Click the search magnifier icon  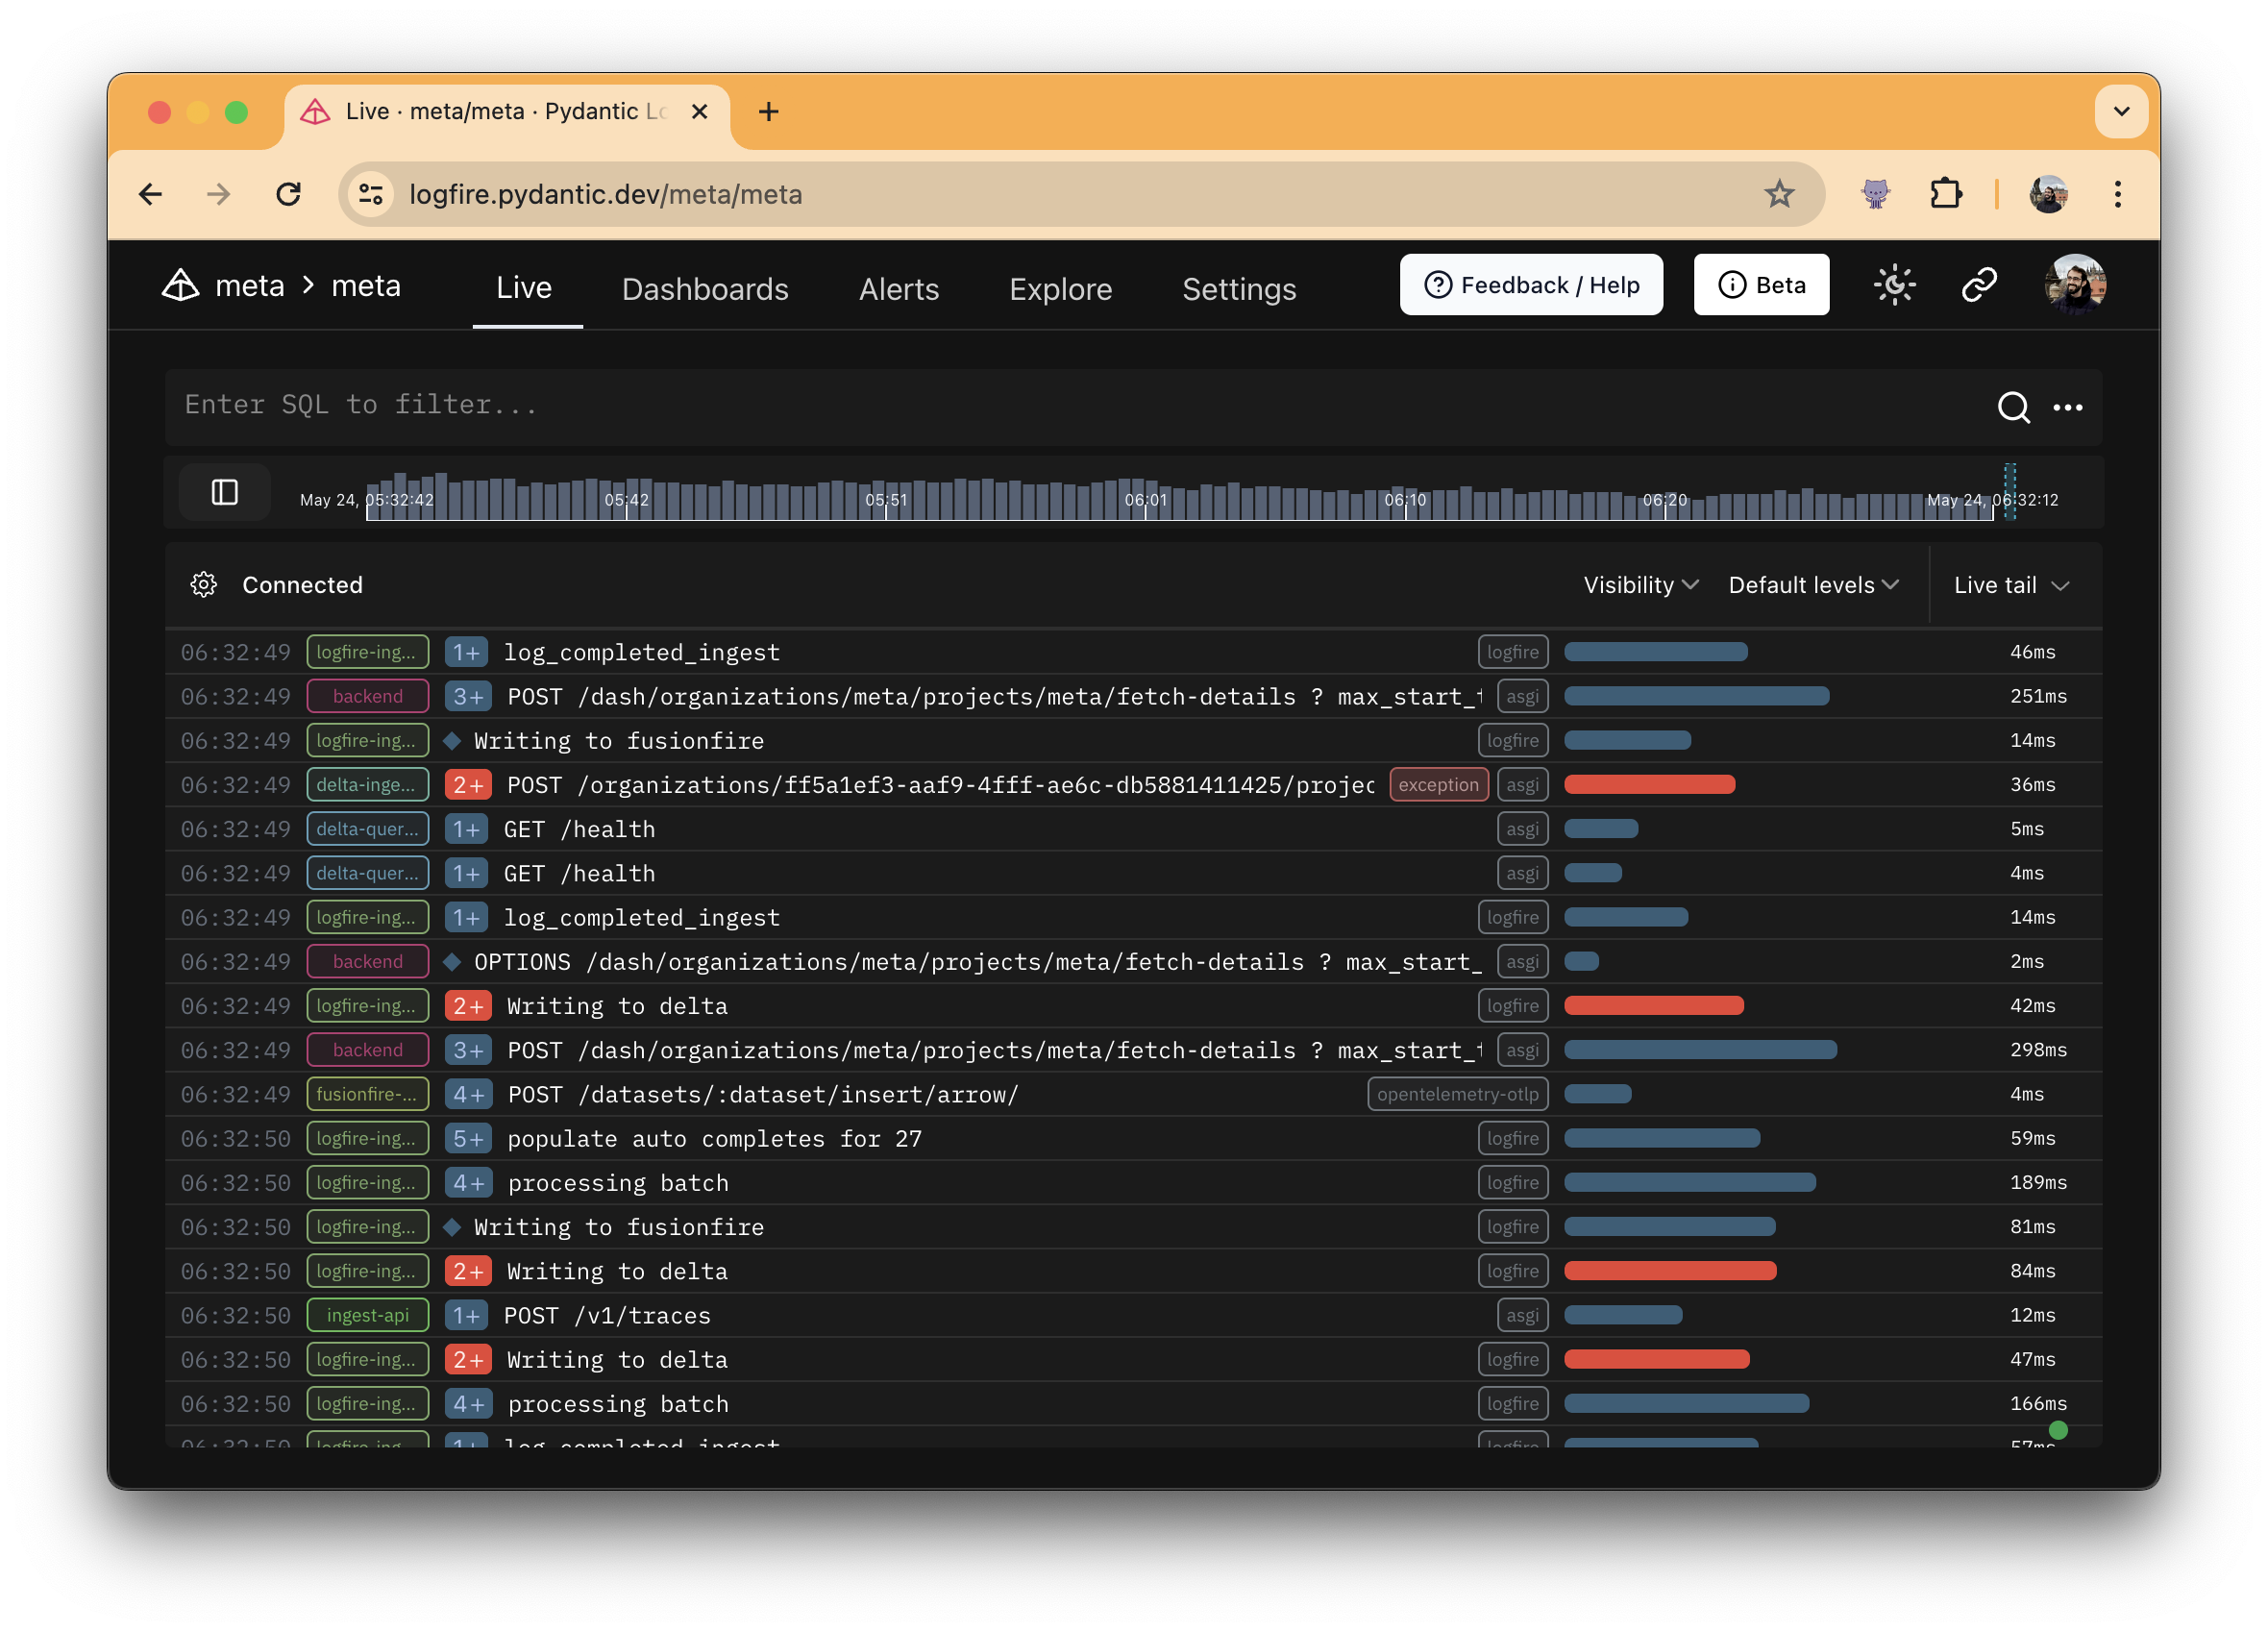click(x=2012, y=407)
